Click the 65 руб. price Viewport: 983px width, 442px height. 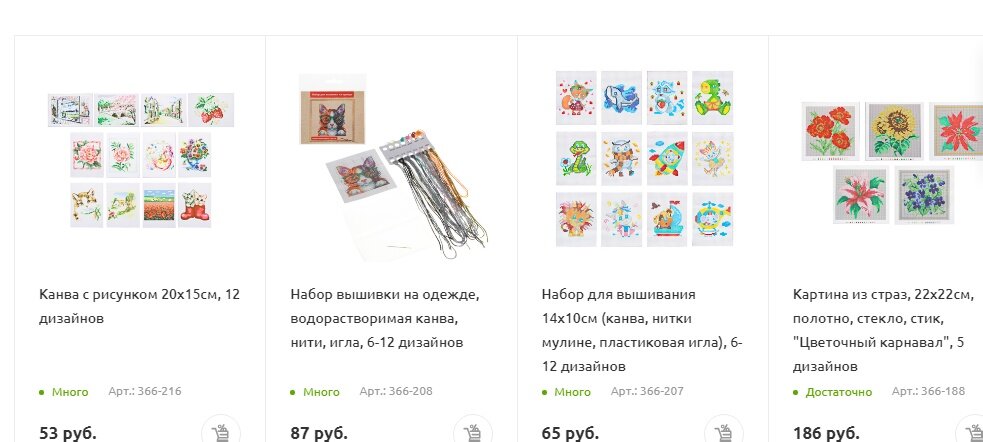[570, 433]
